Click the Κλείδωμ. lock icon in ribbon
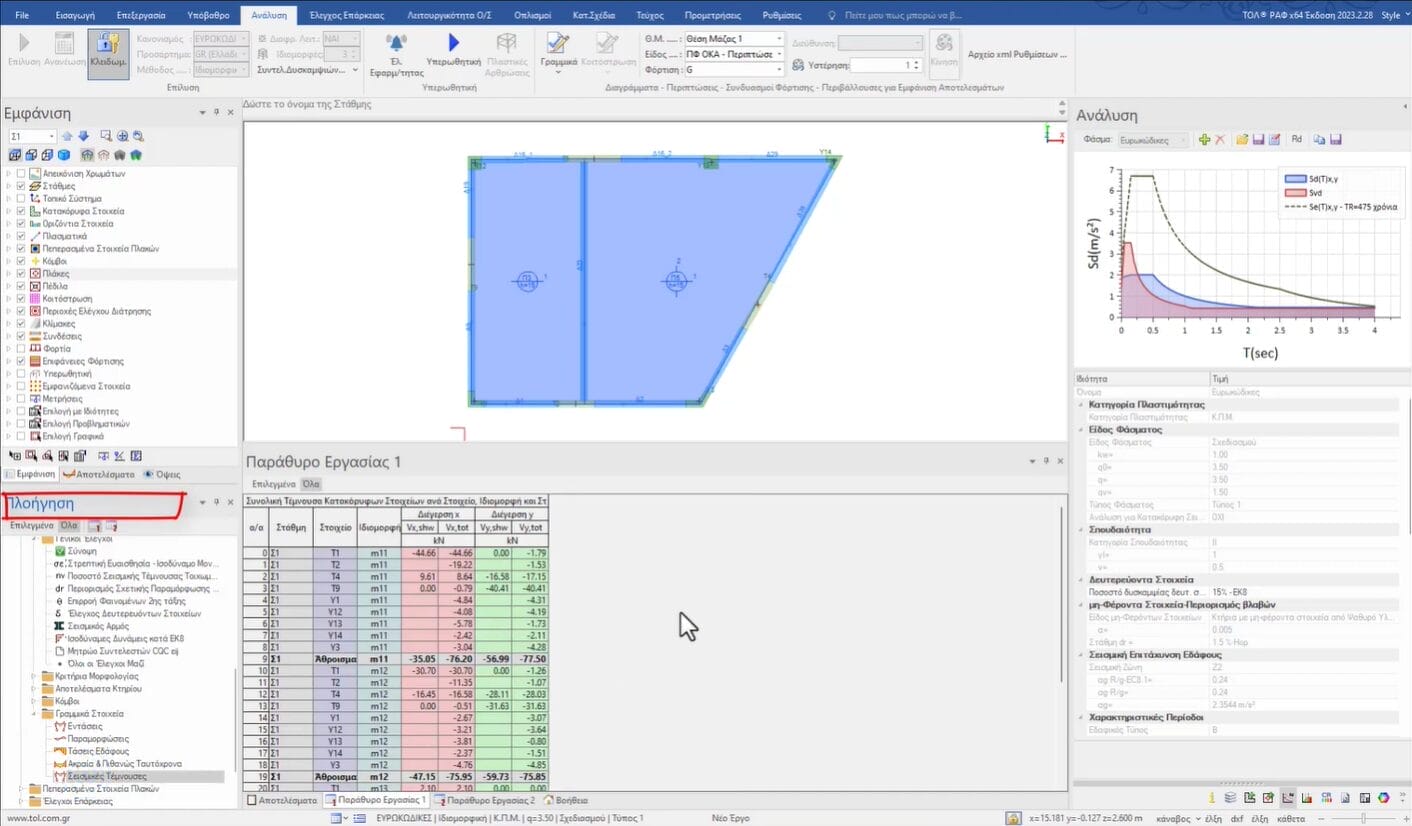 click(108, 44)
